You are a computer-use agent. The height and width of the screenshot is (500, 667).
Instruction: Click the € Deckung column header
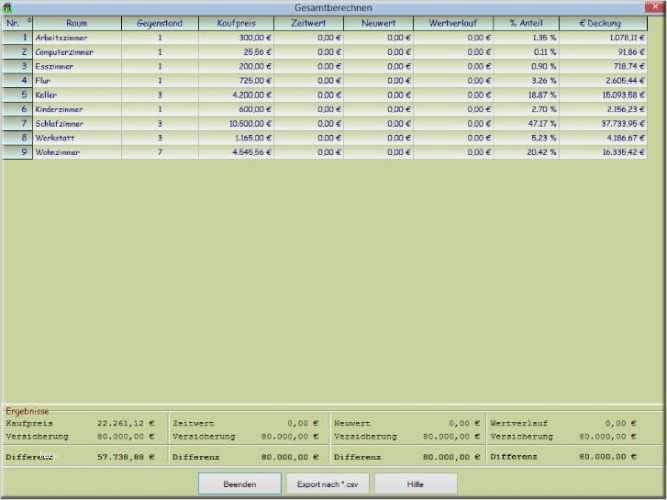coord(603,23)
